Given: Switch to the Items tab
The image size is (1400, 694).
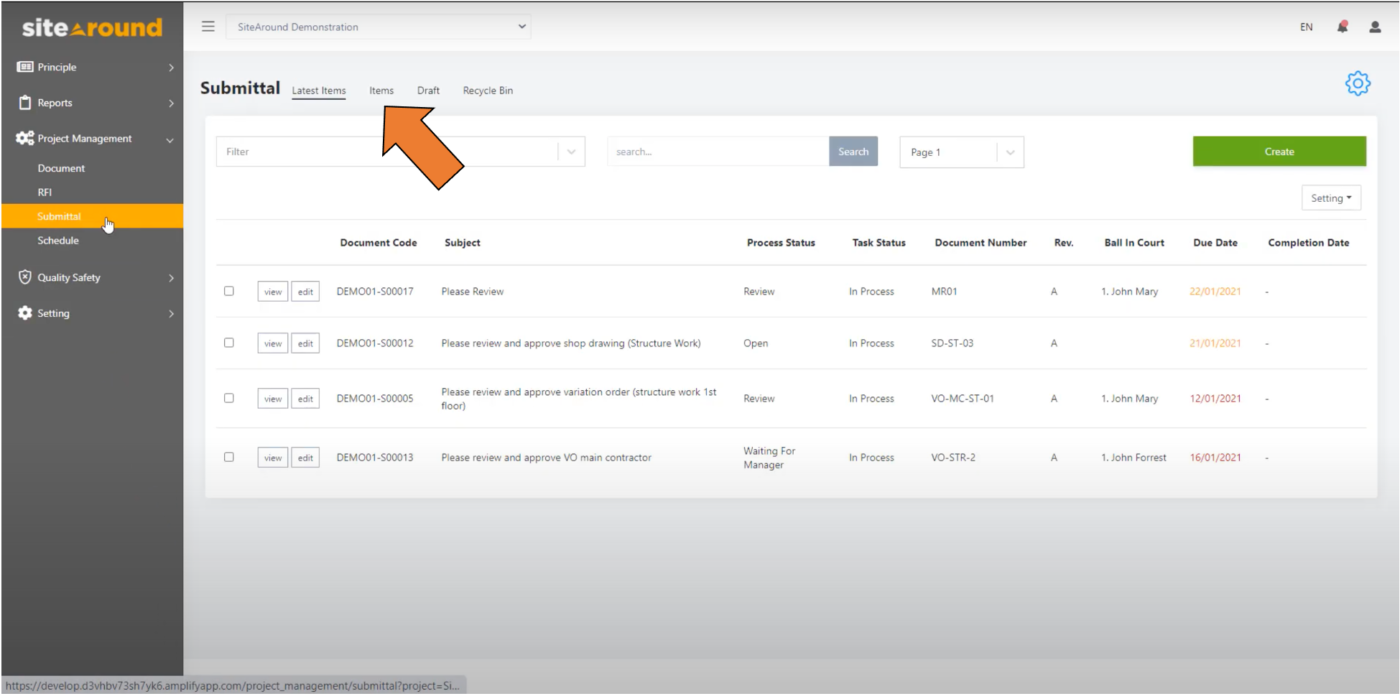Looking at the screenshot, I should click(381, 91).
